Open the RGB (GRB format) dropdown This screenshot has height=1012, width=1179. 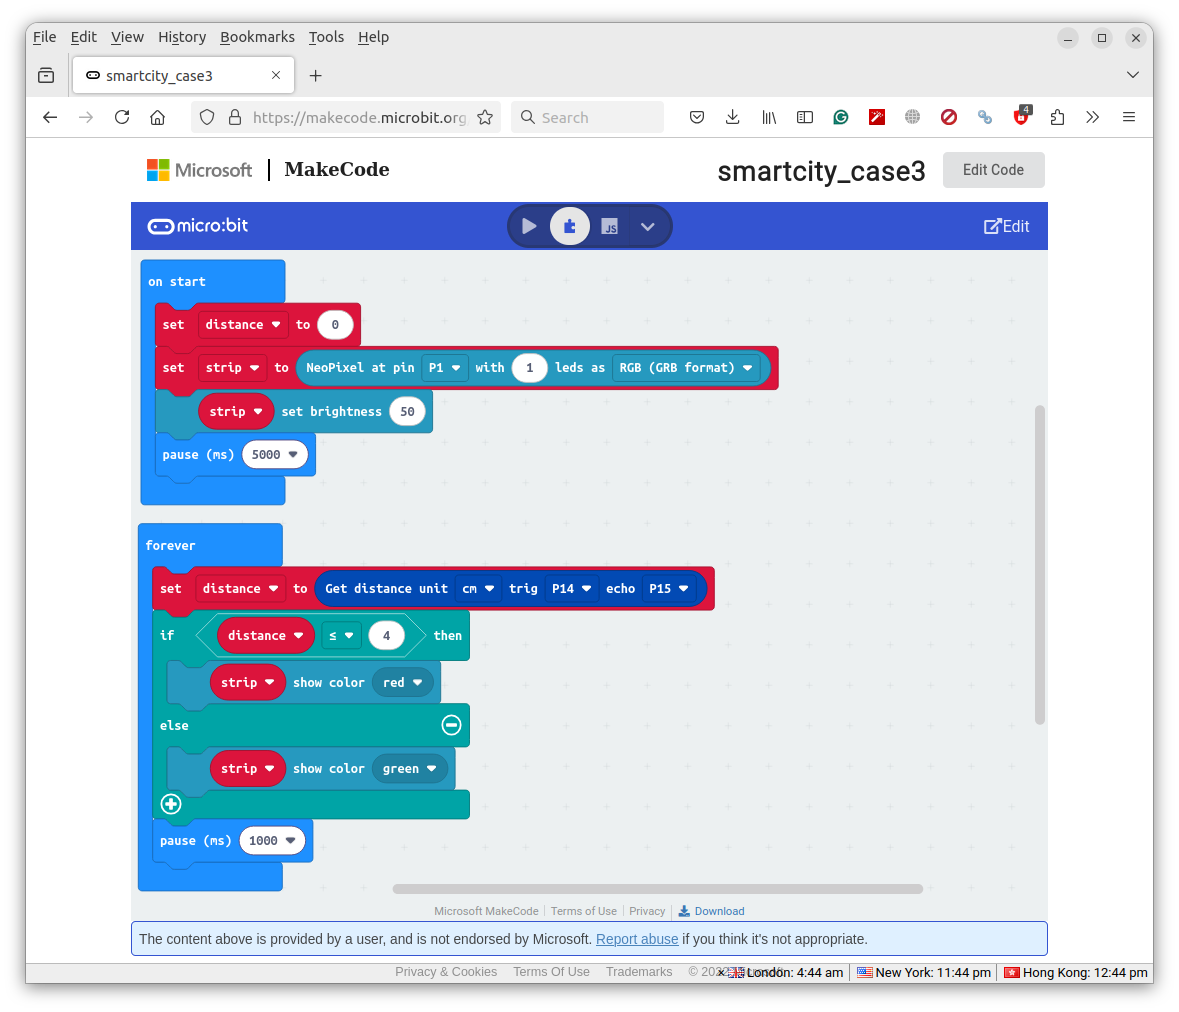click(686, 368)
